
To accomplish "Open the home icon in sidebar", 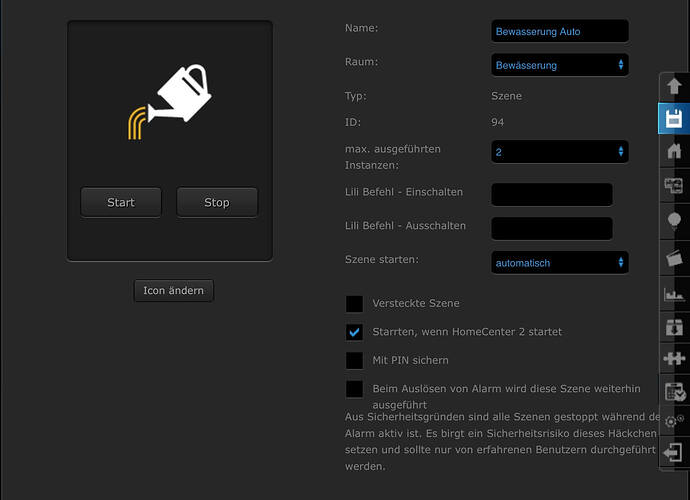I will coord(674,152).
